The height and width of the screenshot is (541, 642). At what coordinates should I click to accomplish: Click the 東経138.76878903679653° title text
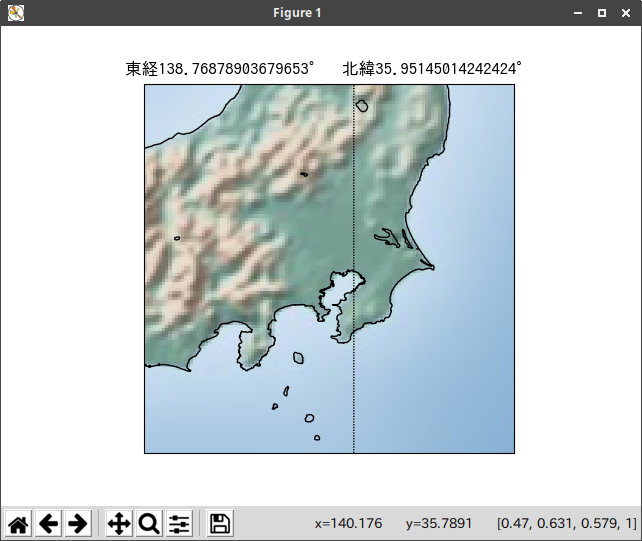(x=220, y=68)
